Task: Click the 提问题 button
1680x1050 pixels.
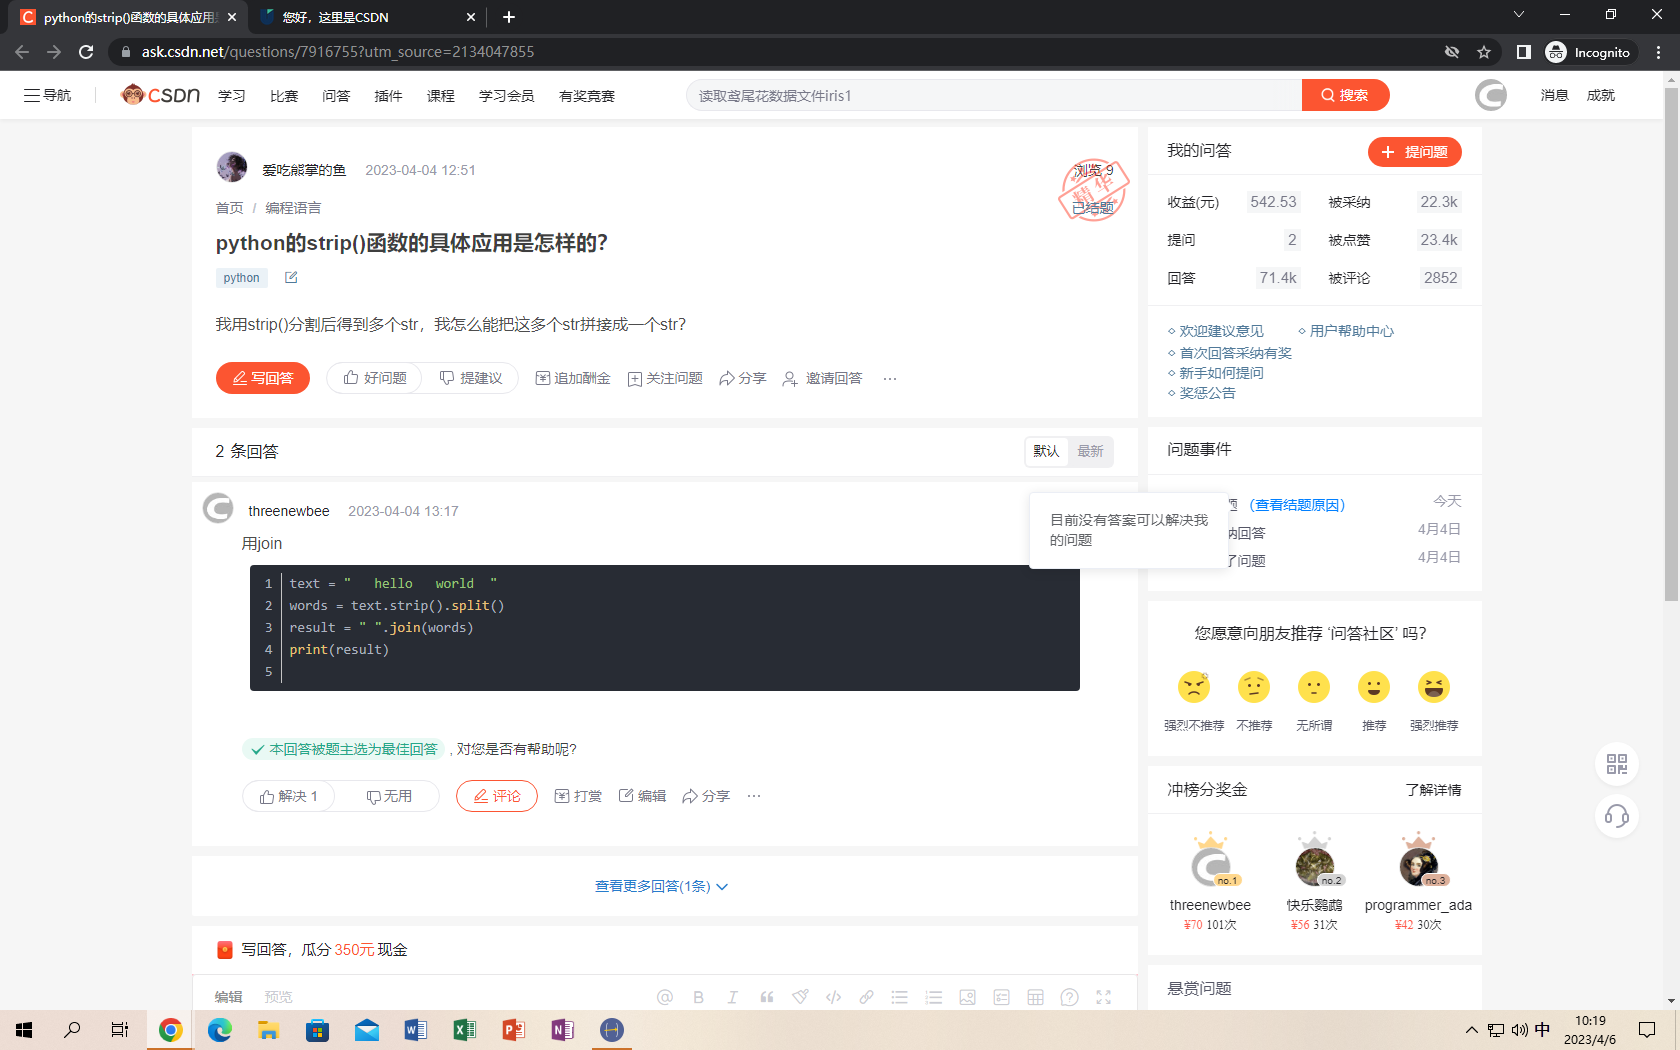Action: pyautogui.click(x=1414, y=152)
